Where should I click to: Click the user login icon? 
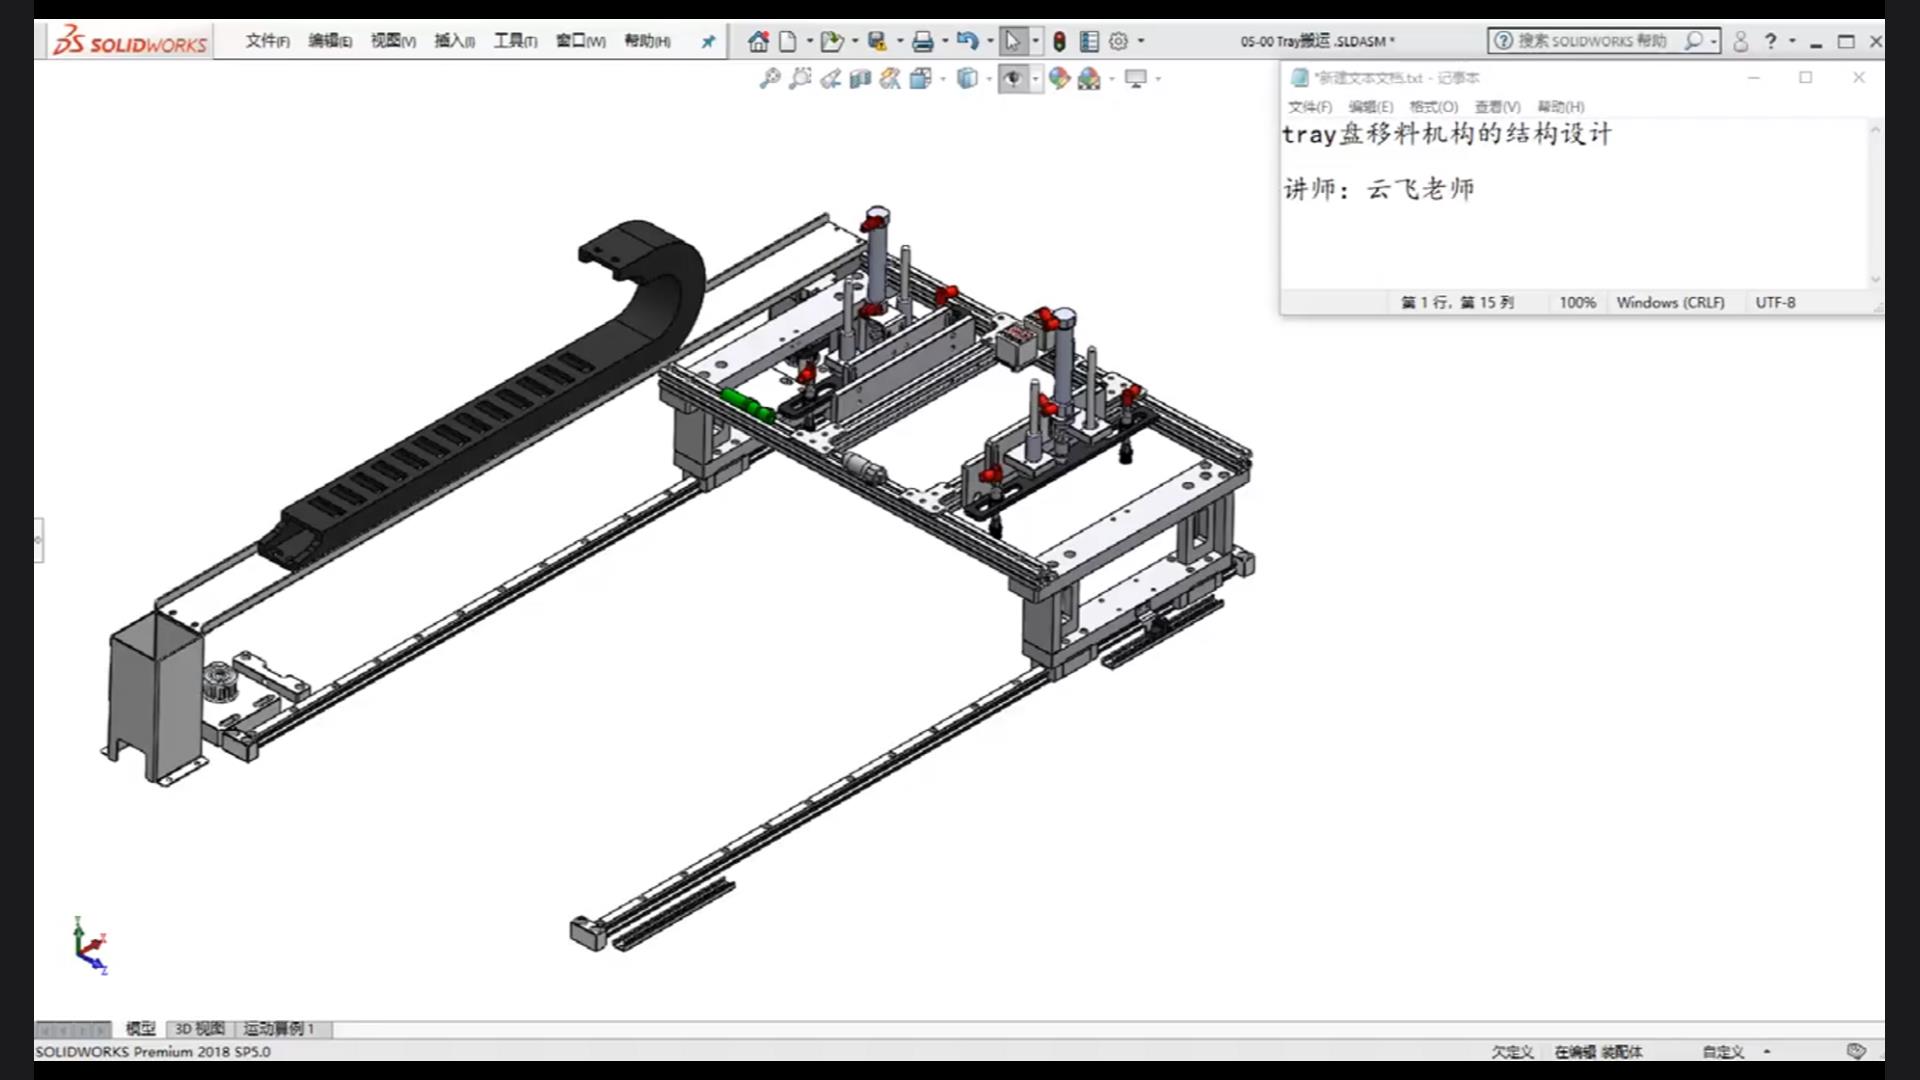click(x=1740, y=41)
